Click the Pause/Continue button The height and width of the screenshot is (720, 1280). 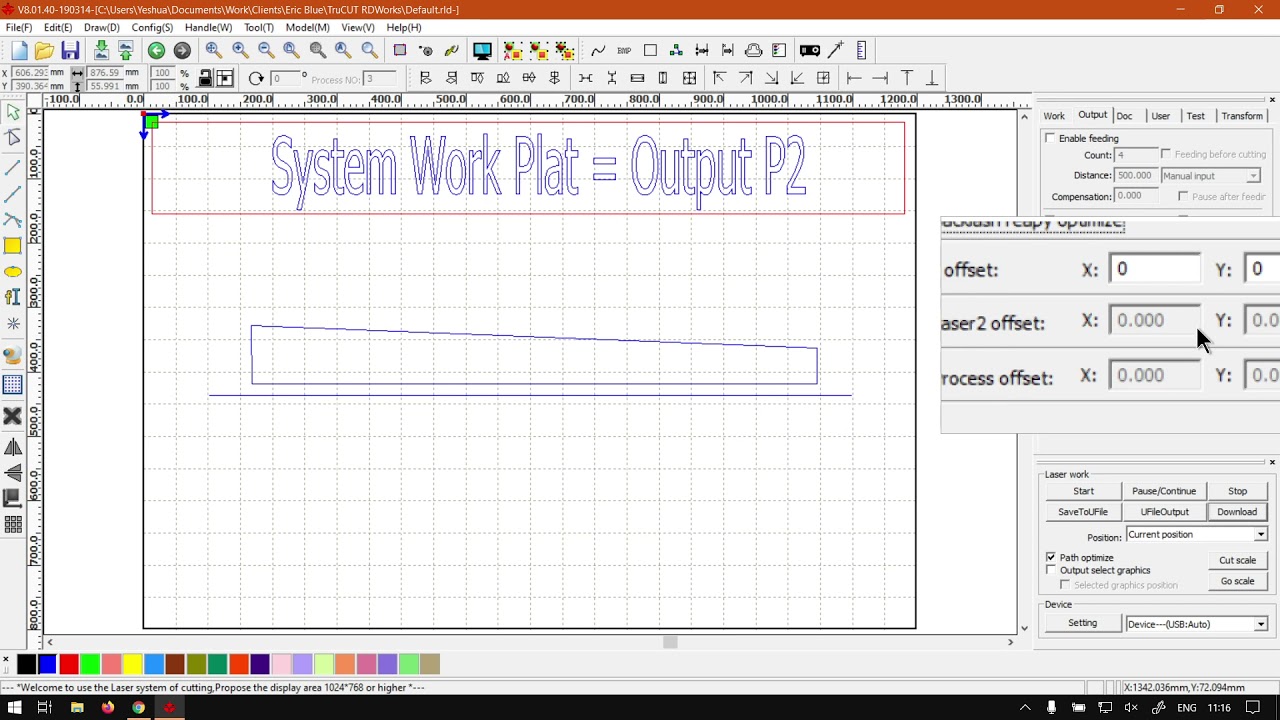pos(1164,491)
